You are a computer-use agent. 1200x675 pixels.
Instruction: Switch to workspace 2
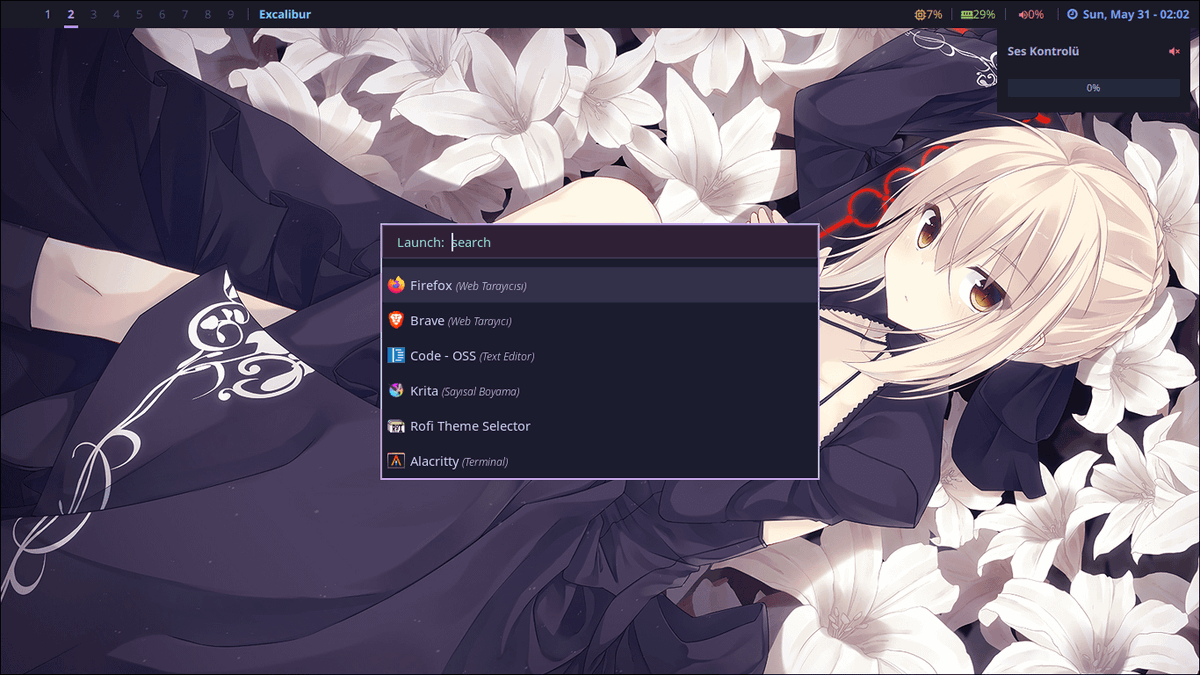click(x=71, y=14)
